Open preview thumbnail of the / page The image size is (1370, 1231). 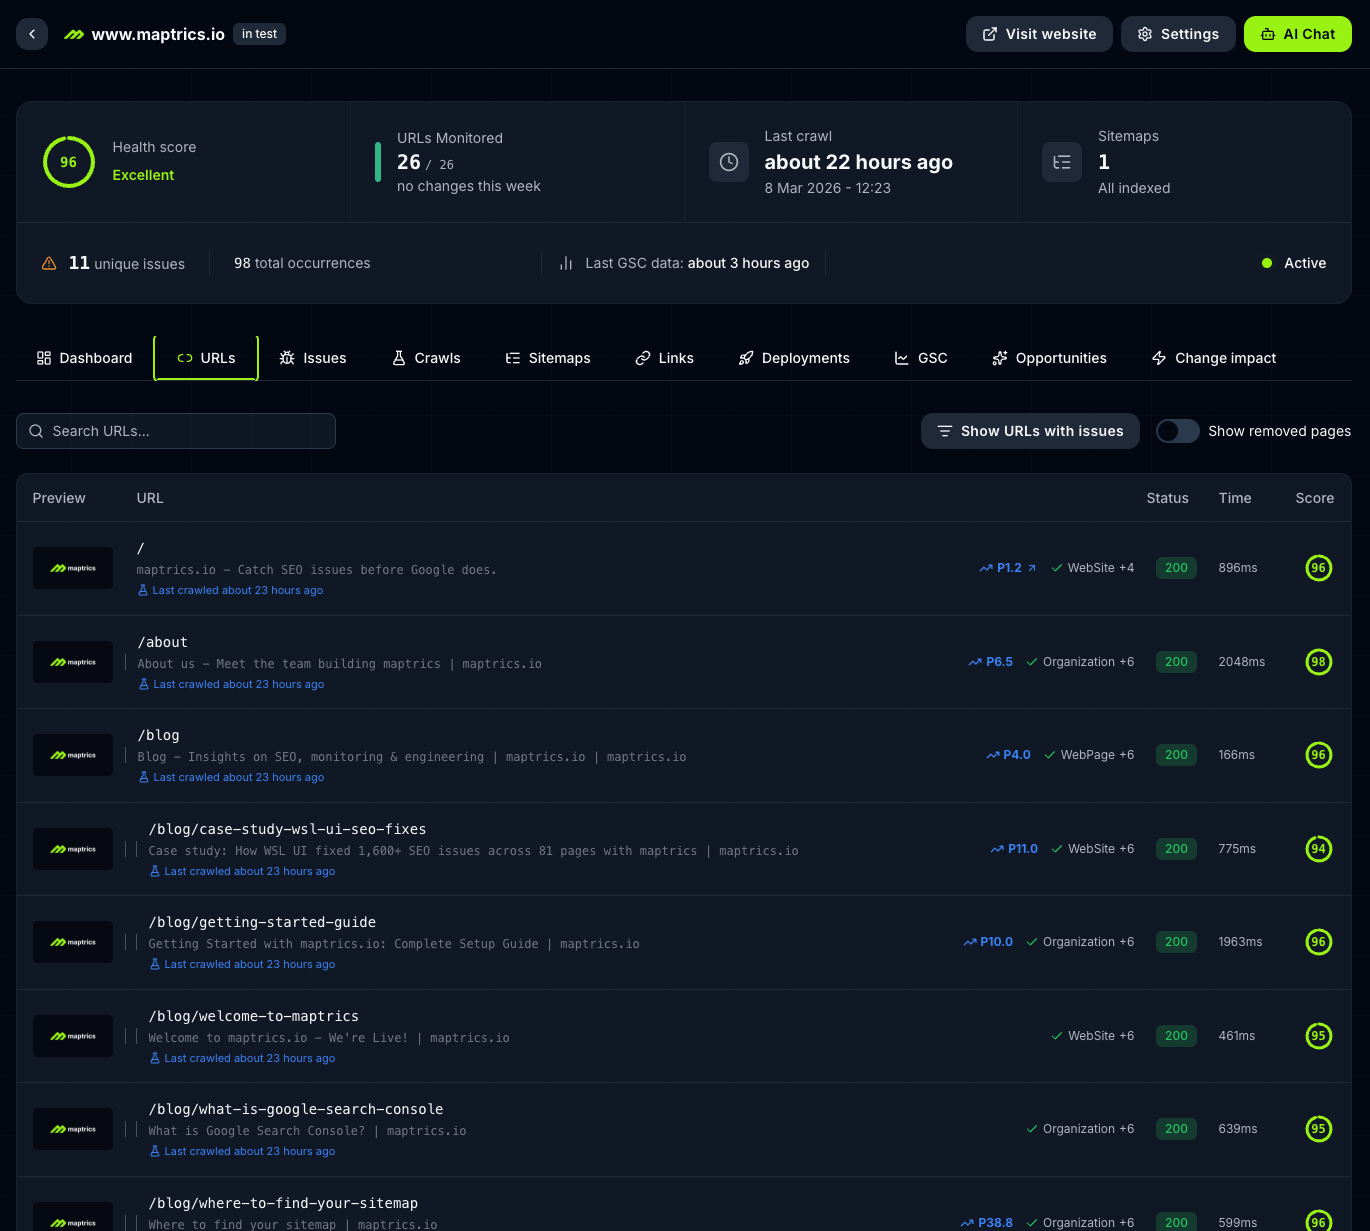coord(73,568)
